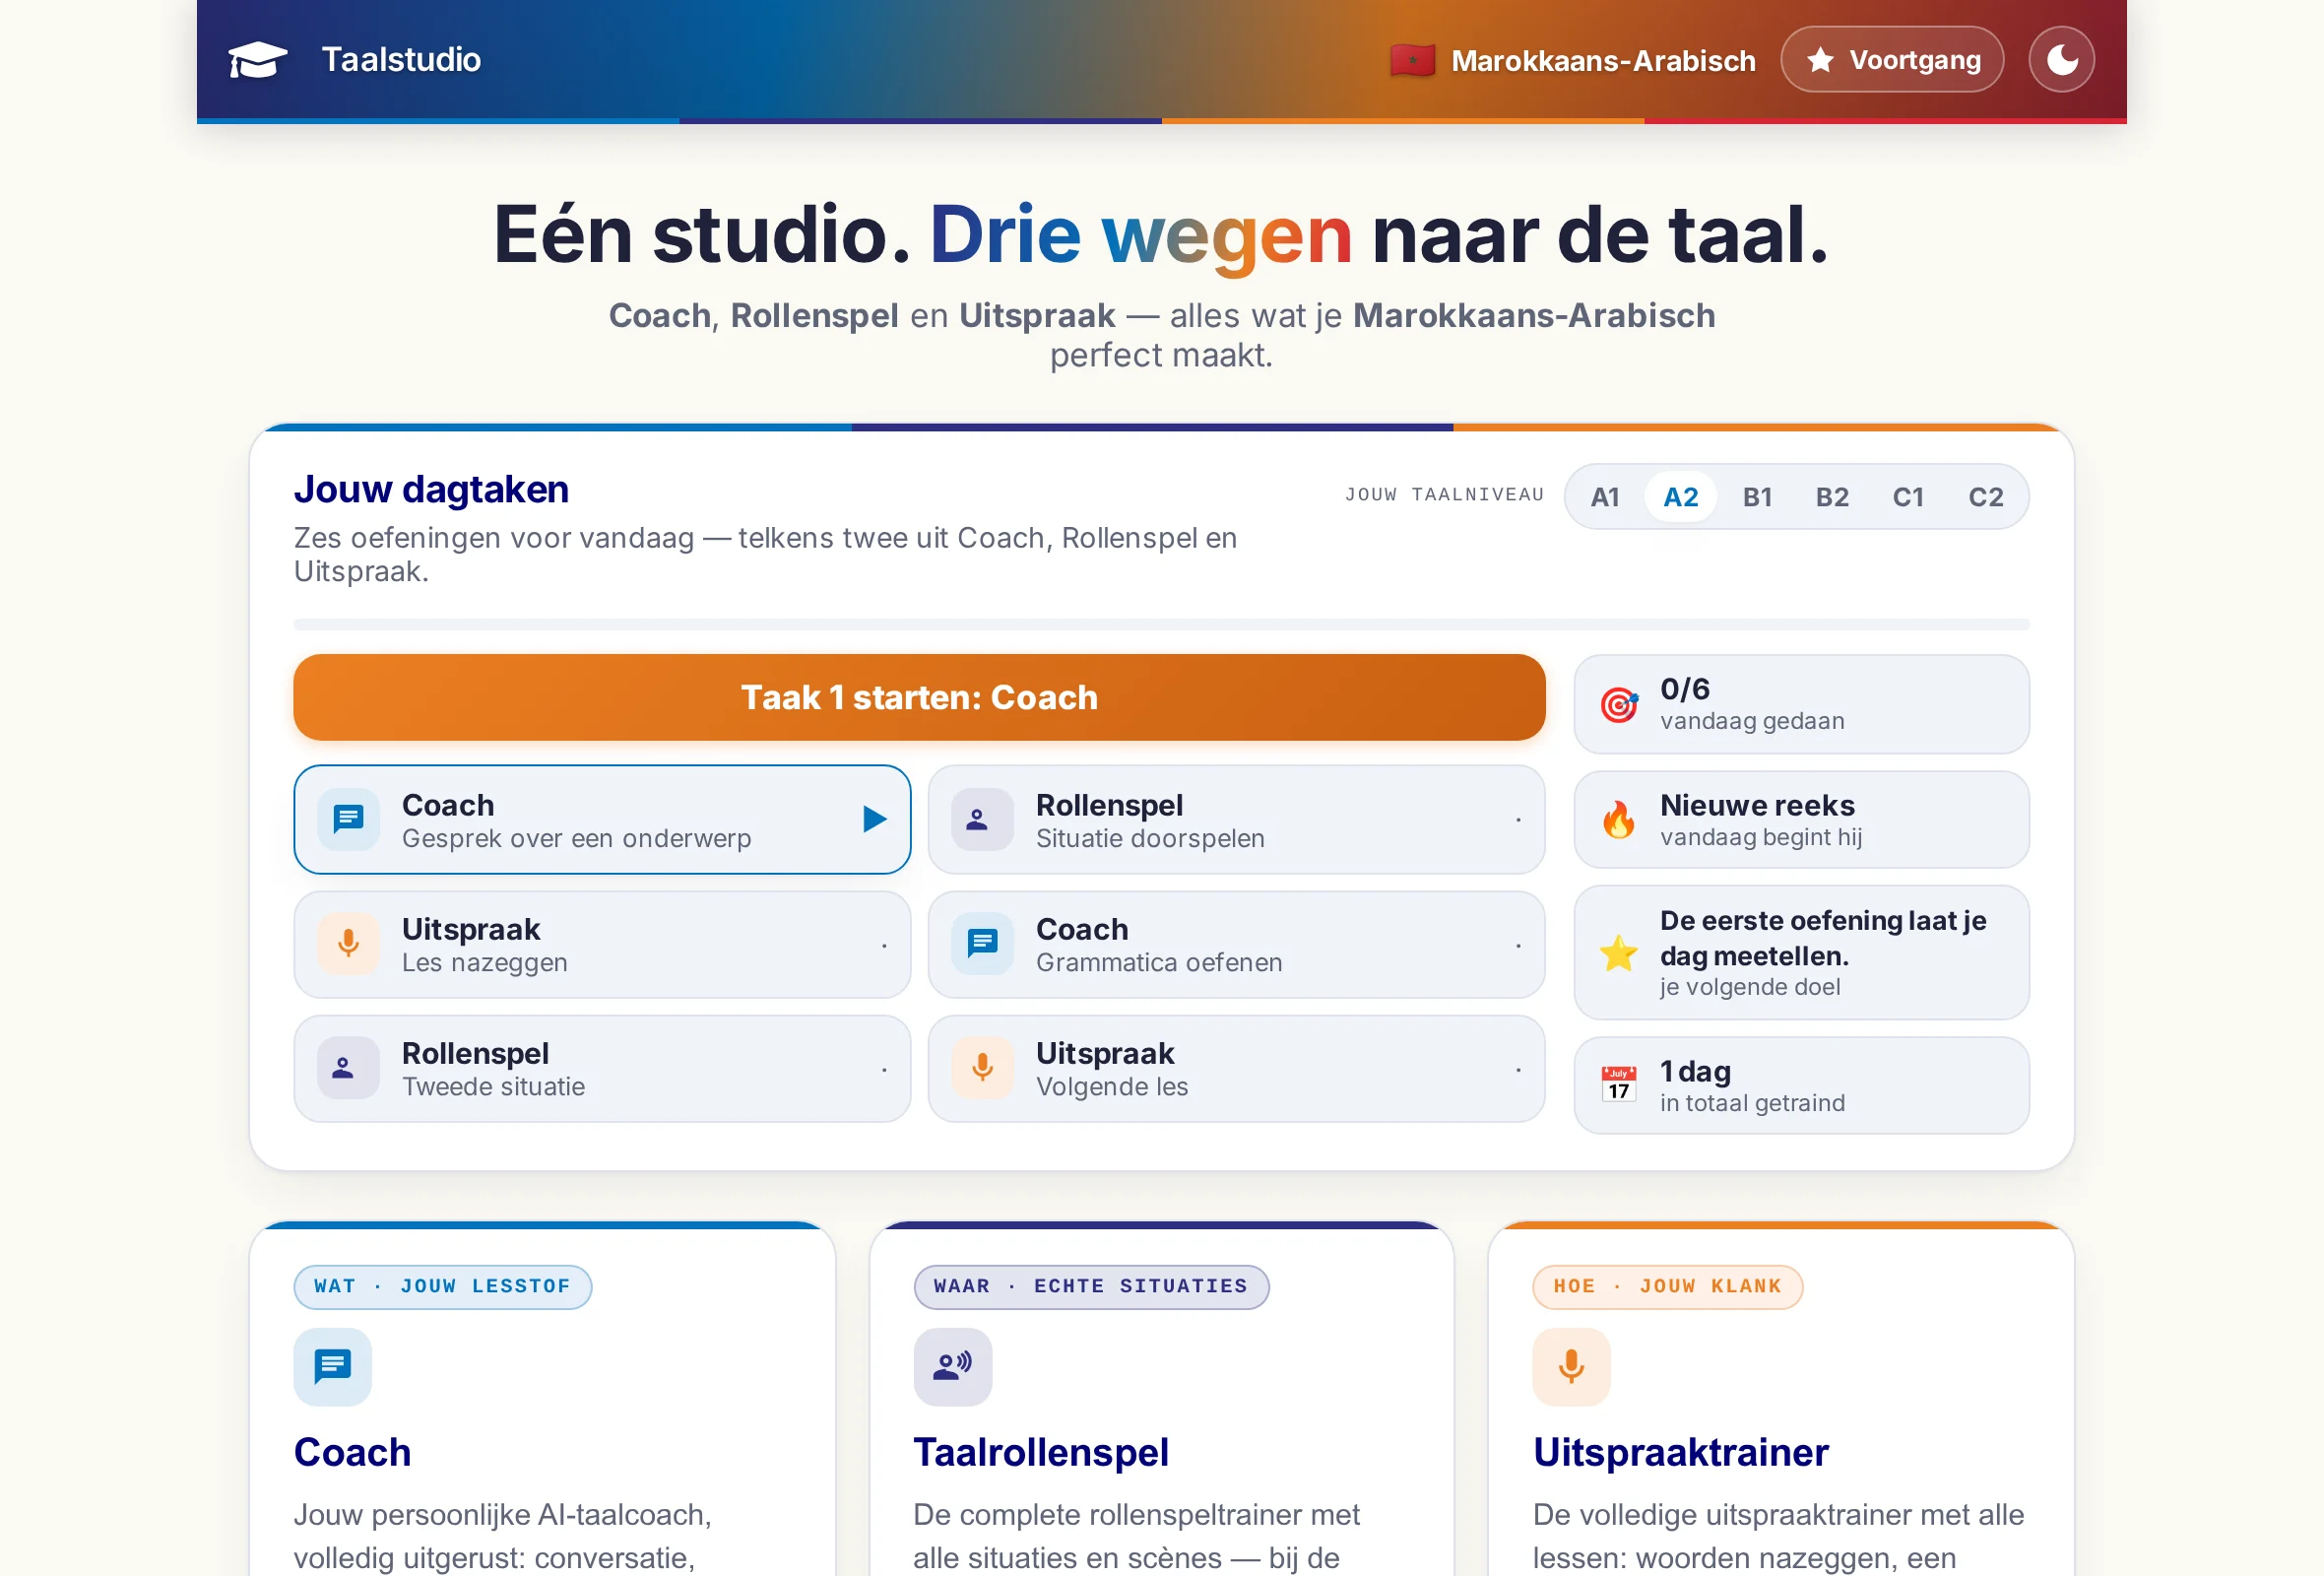
Task: Select language level C2
Action: [x=1986, y=497]
